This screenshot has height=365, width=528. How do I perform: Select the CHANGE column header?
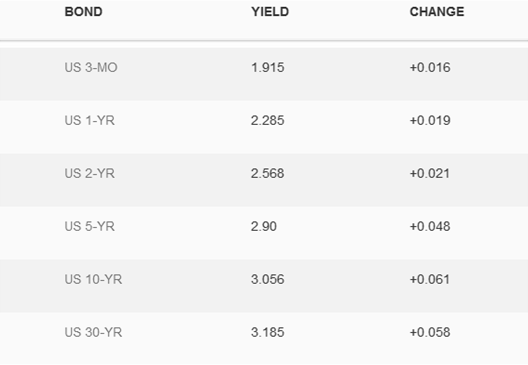(x=437, y=12)
